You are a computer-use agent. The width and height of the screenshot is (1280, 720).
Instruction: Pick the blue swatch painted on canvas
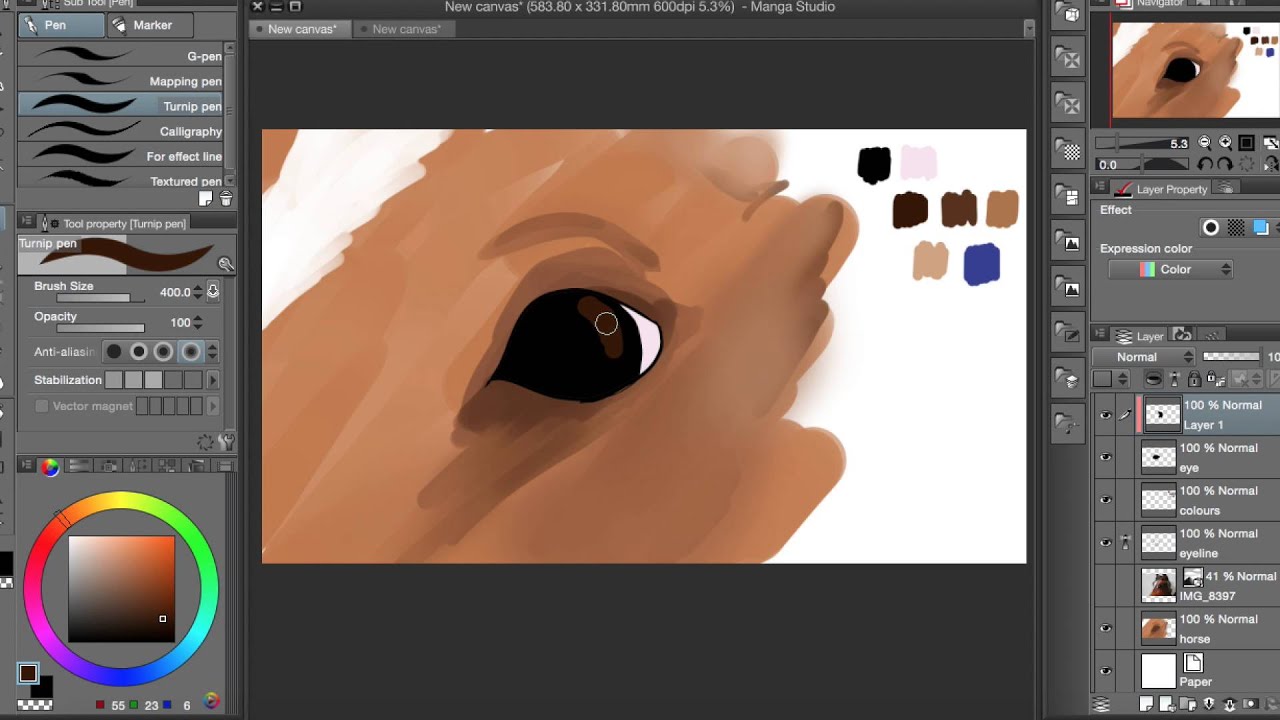981,265
